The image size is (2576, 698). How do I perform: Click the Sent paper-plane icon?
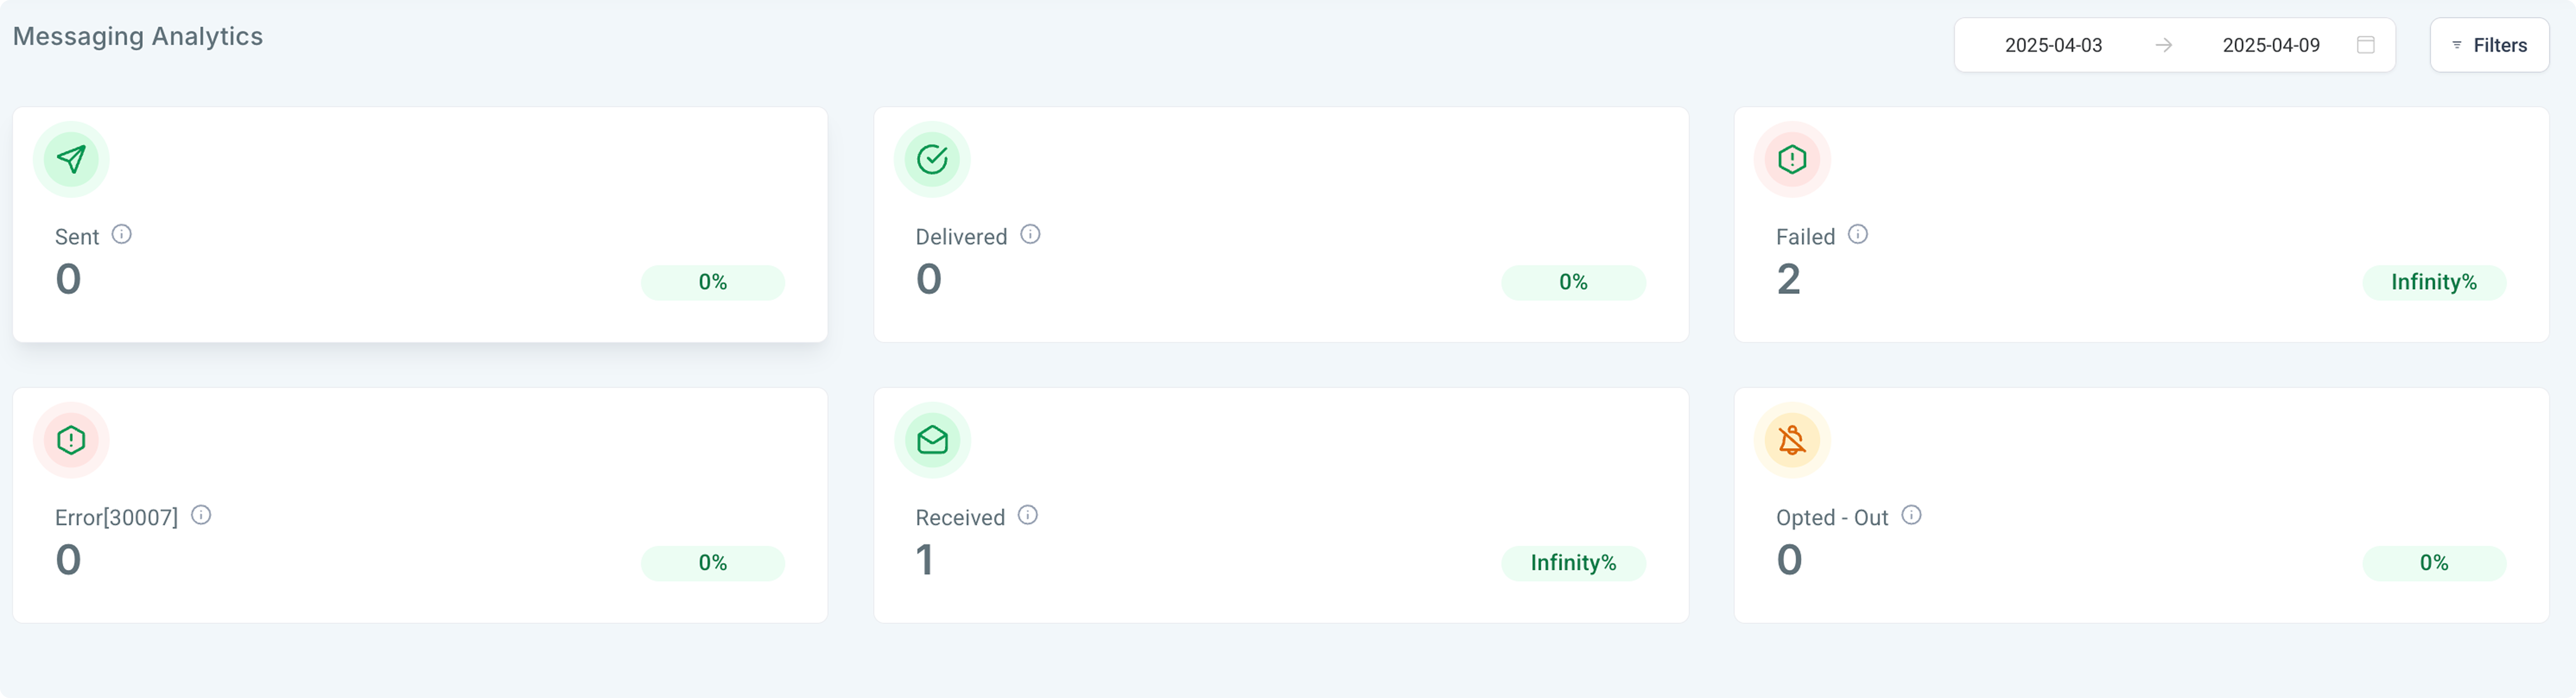click(x=71, y=159)
